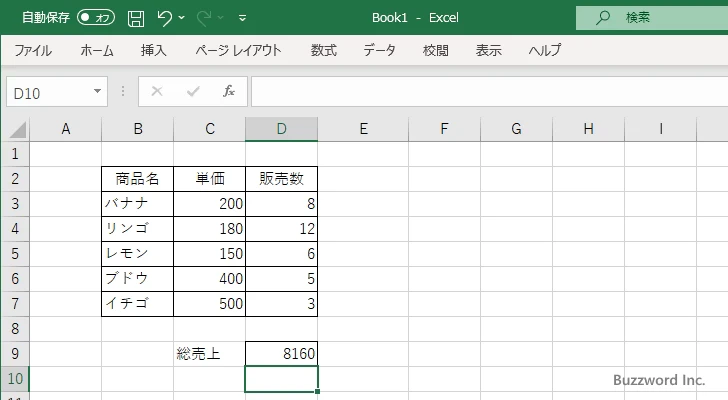Select row 5 header
Viewport: 728px width, 400px height.
pos(15,254)
